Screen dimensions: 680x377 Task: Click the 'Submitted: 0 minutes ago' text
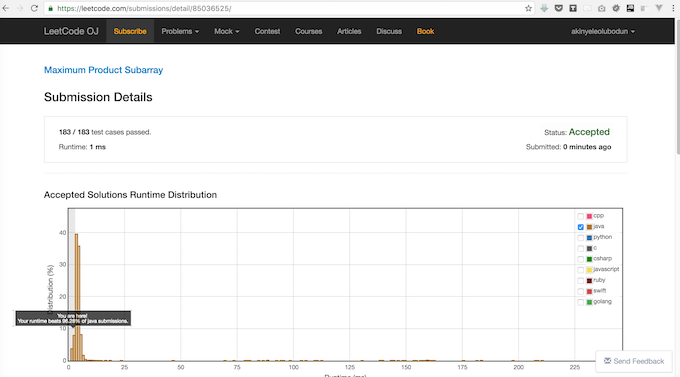(x=569, y=147)
